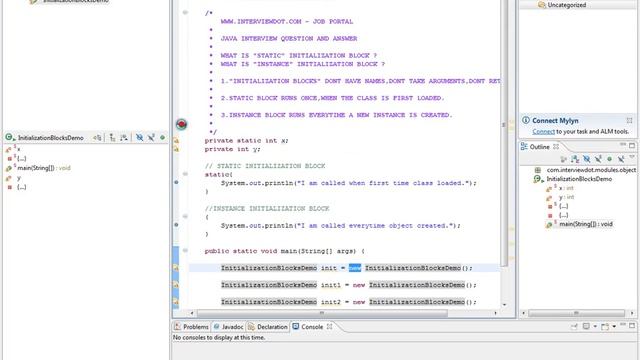This screenshot has height=360, width=640.
Task: Minimize the Outline view
Action: 623,145
